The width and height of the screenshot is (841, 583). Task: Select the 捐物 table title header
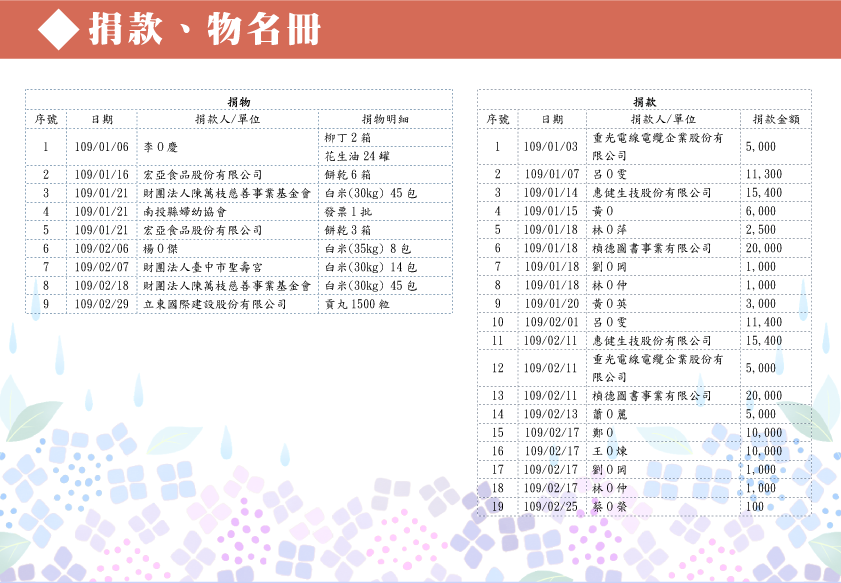coord(238,101)
